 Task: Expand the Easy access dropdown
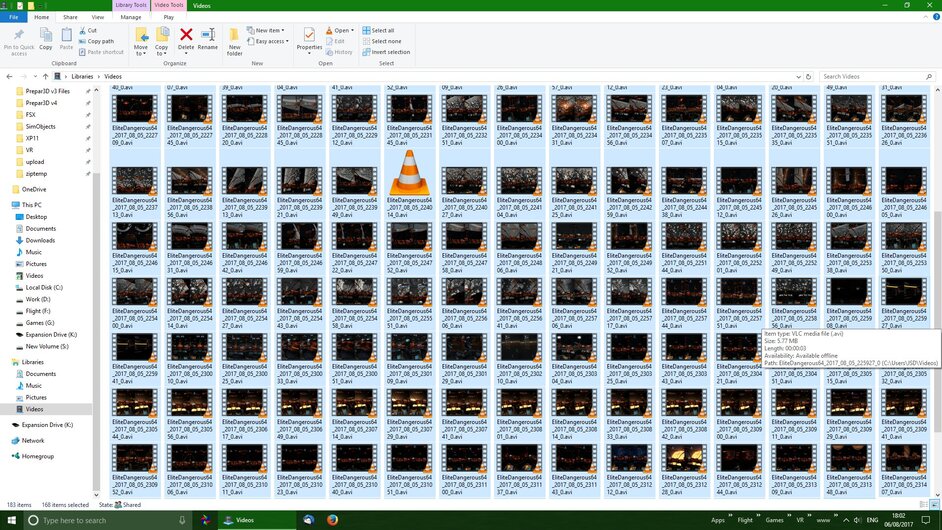[x=270, y=41]
